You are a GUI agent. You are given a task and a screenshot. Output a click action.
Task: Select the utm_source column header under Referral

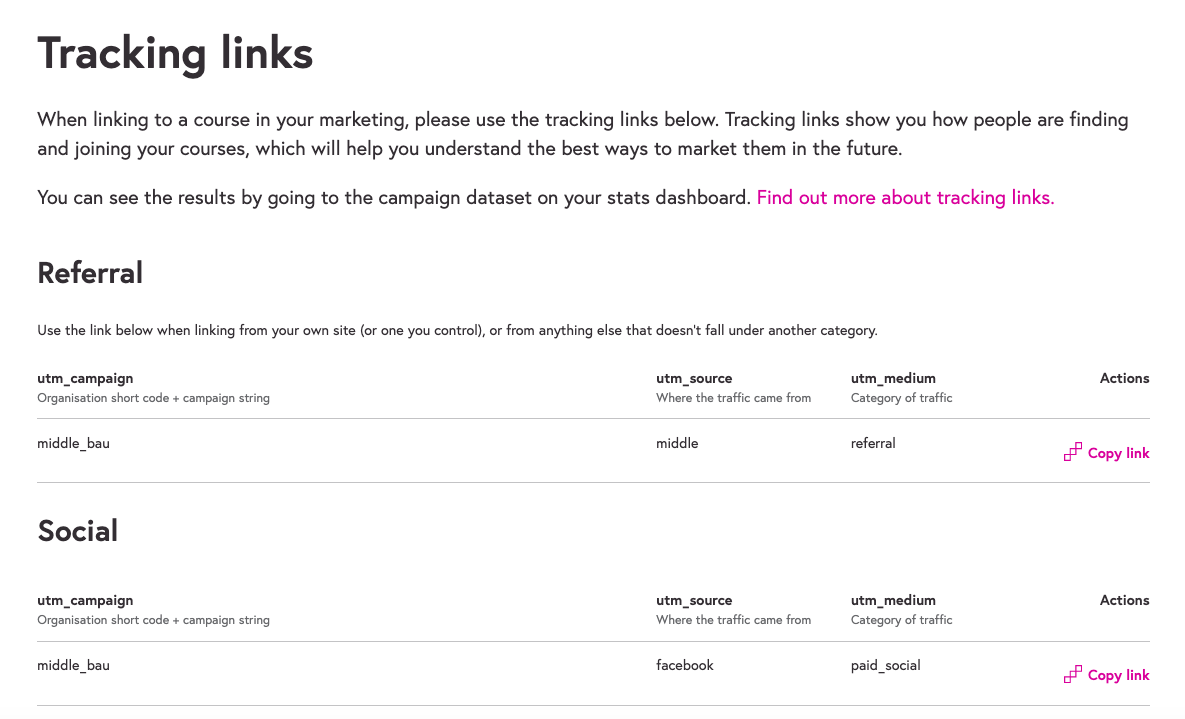[694, 379]
